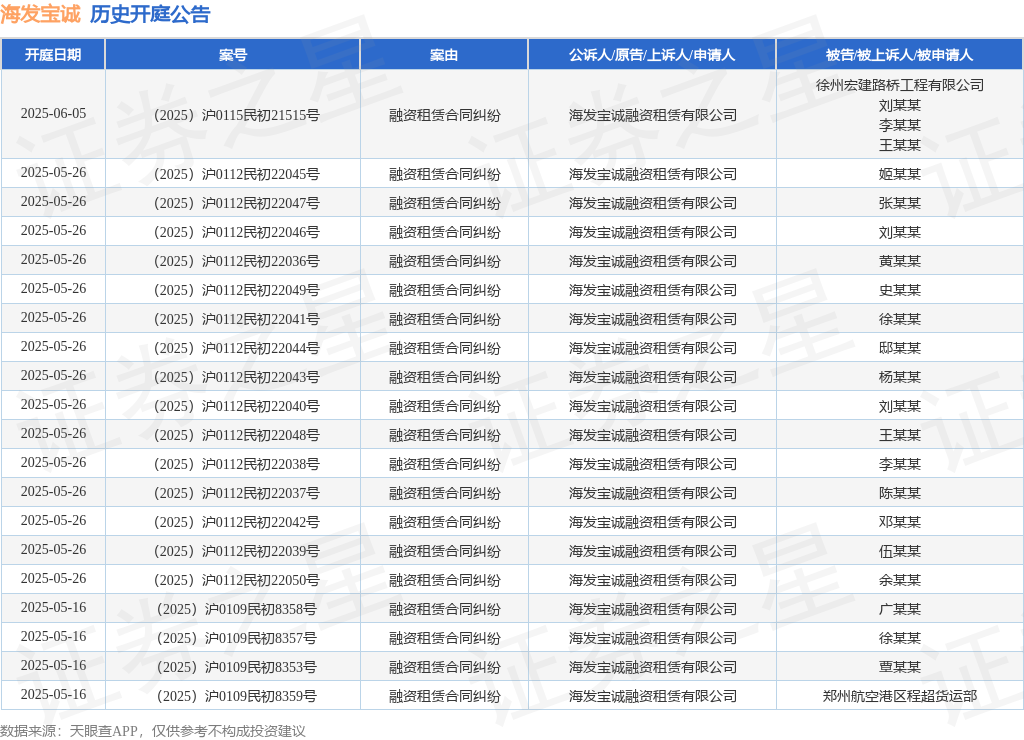Click defendant 陈某某
The image size is (1024, 740).
point(899,493)
